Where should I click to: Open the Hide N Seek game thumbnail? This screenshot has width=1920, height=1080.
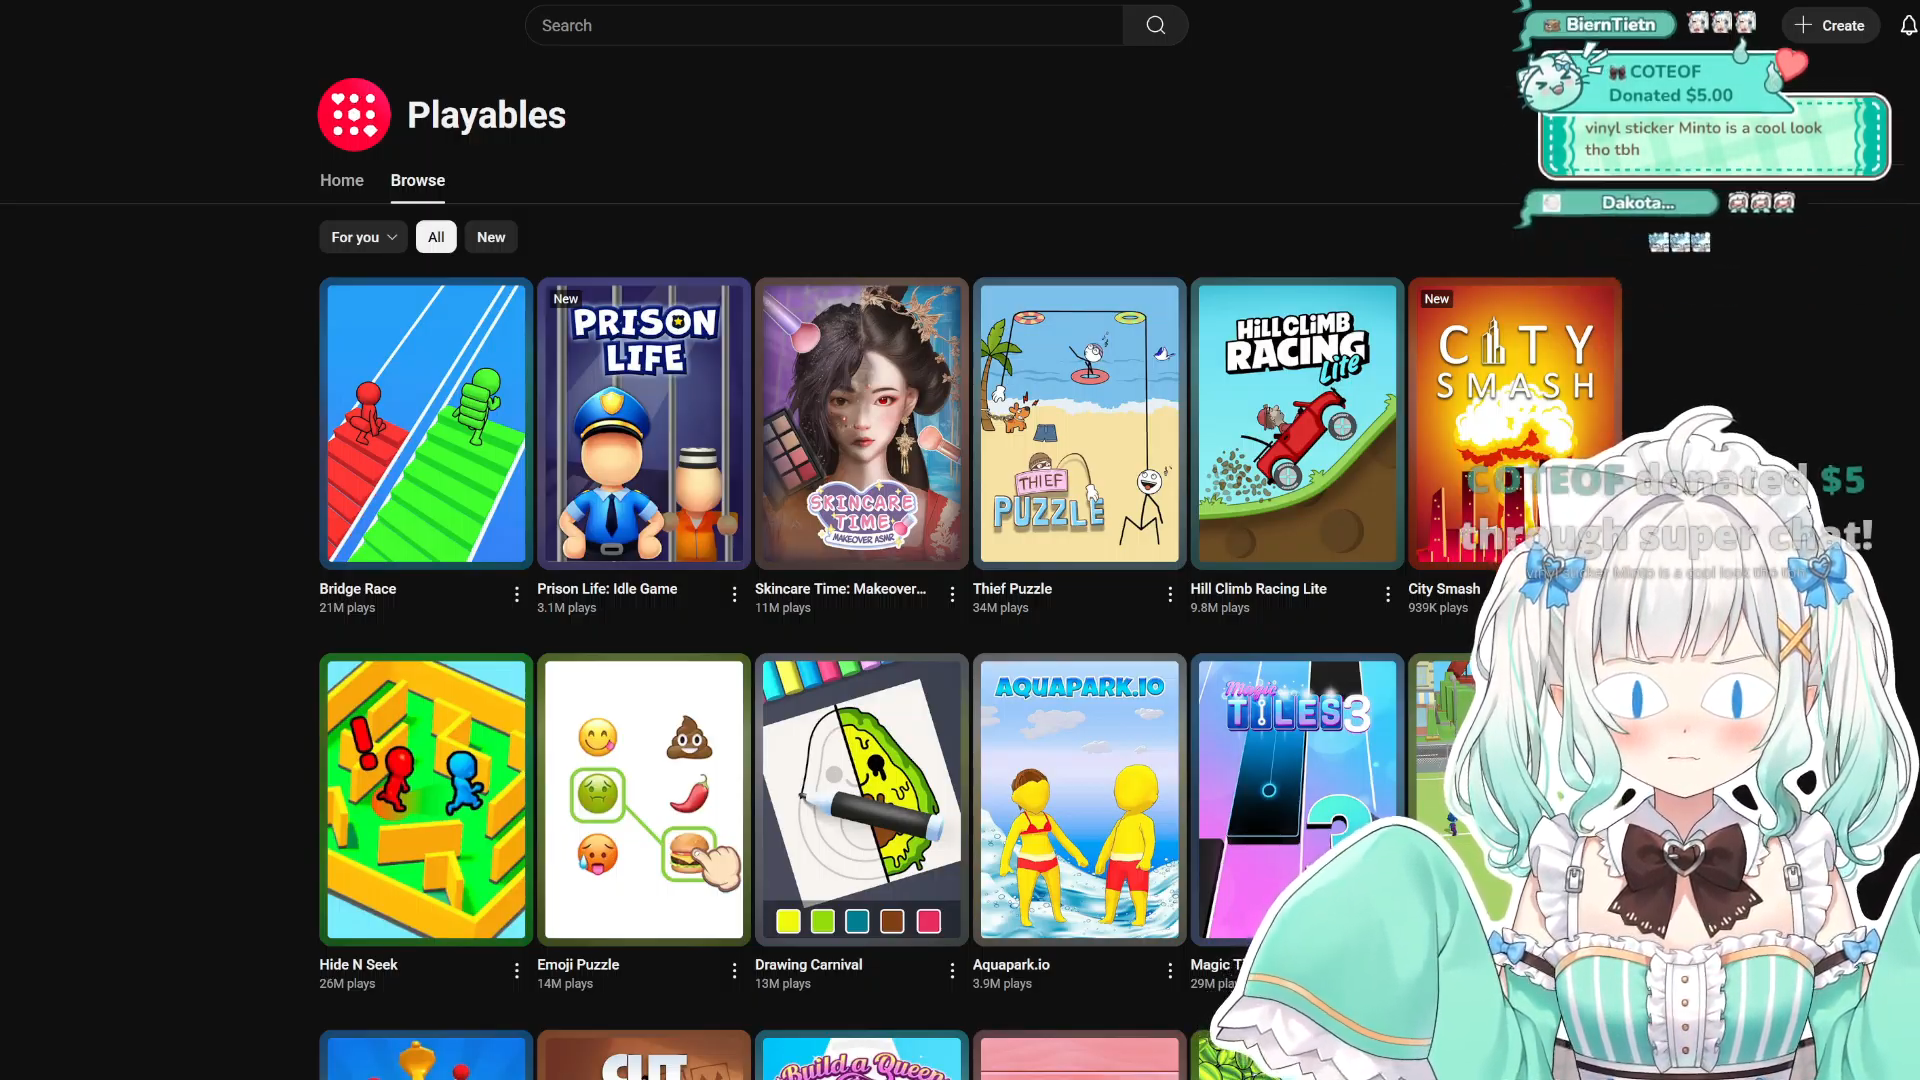click(x=426, y=800)
